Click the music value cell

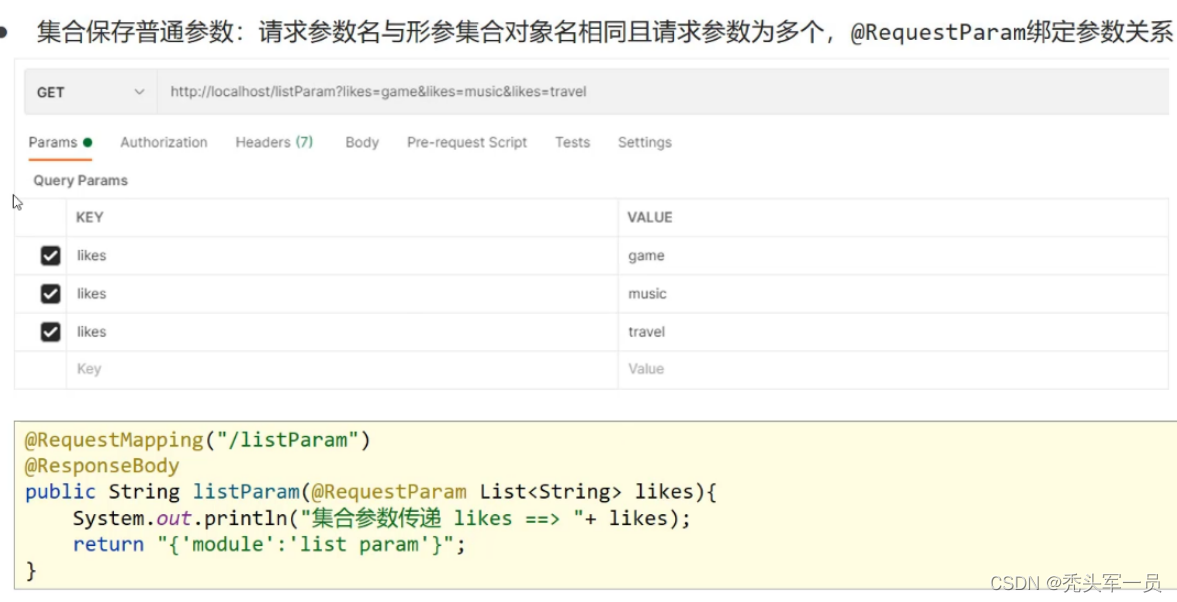[890, 294]
